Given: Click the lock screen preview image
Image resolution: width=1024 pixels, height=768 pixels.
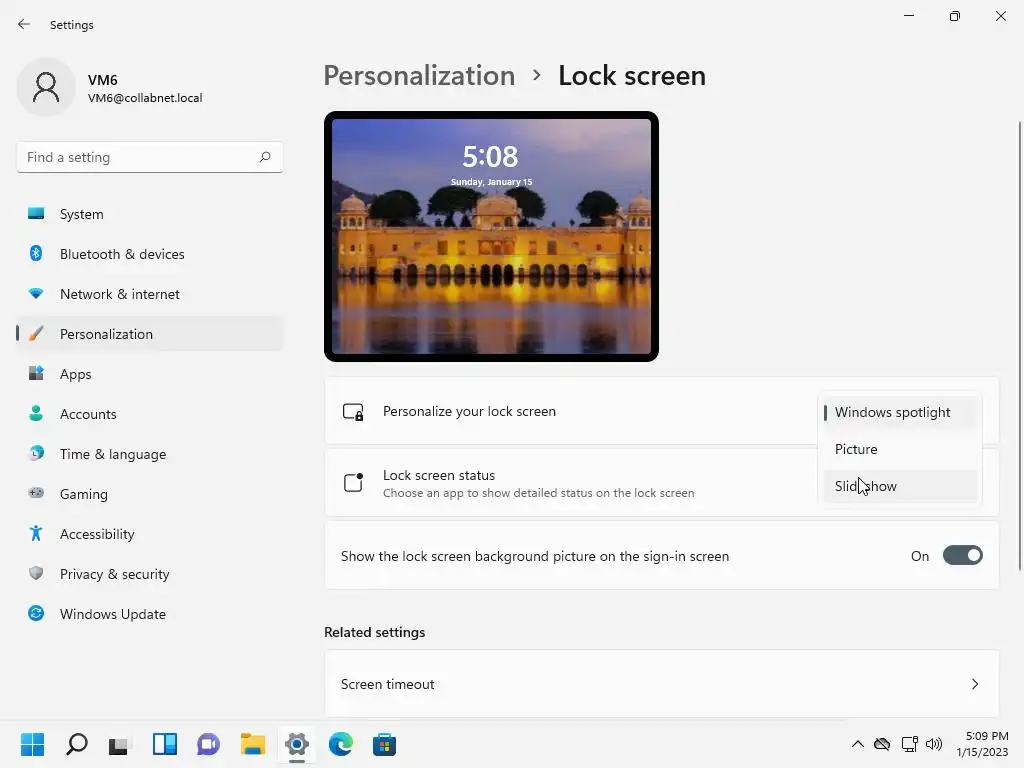Looking at the screenshot, I should tap(491, 236).
